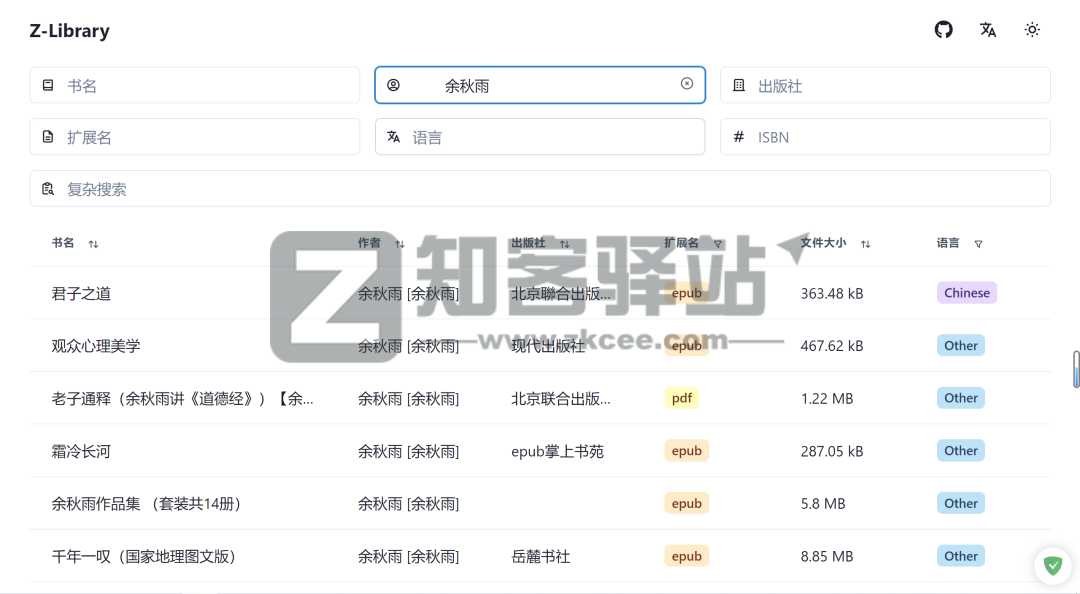The image size is (1080, 594).
Task: Click inside the ISBN input field
Action: point(885,136)
